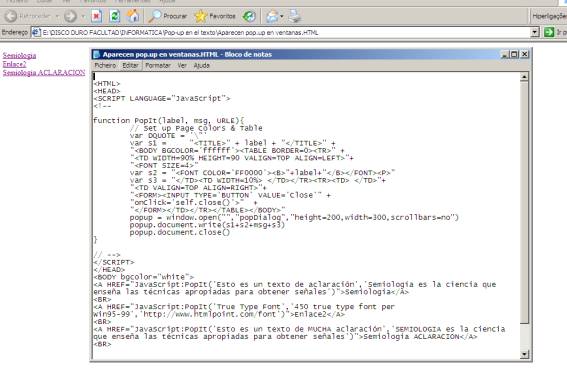The height and width of the screenshot is (391, 567).
Task: Expand the Forward button dropdown arrow
Action: tap(83, 16)
